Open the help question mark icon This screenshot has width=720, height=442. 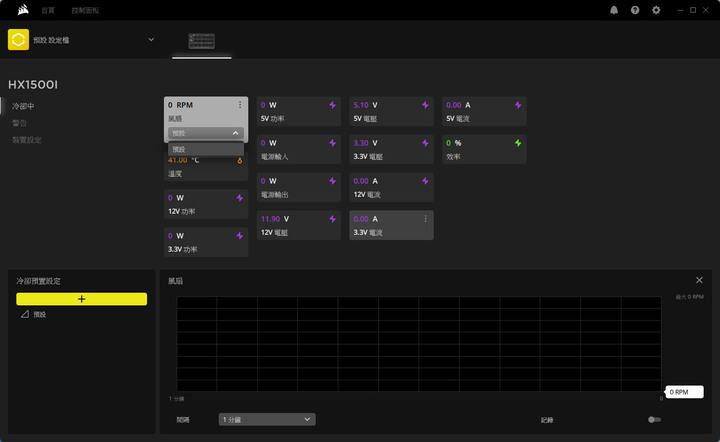pos(635,10)
